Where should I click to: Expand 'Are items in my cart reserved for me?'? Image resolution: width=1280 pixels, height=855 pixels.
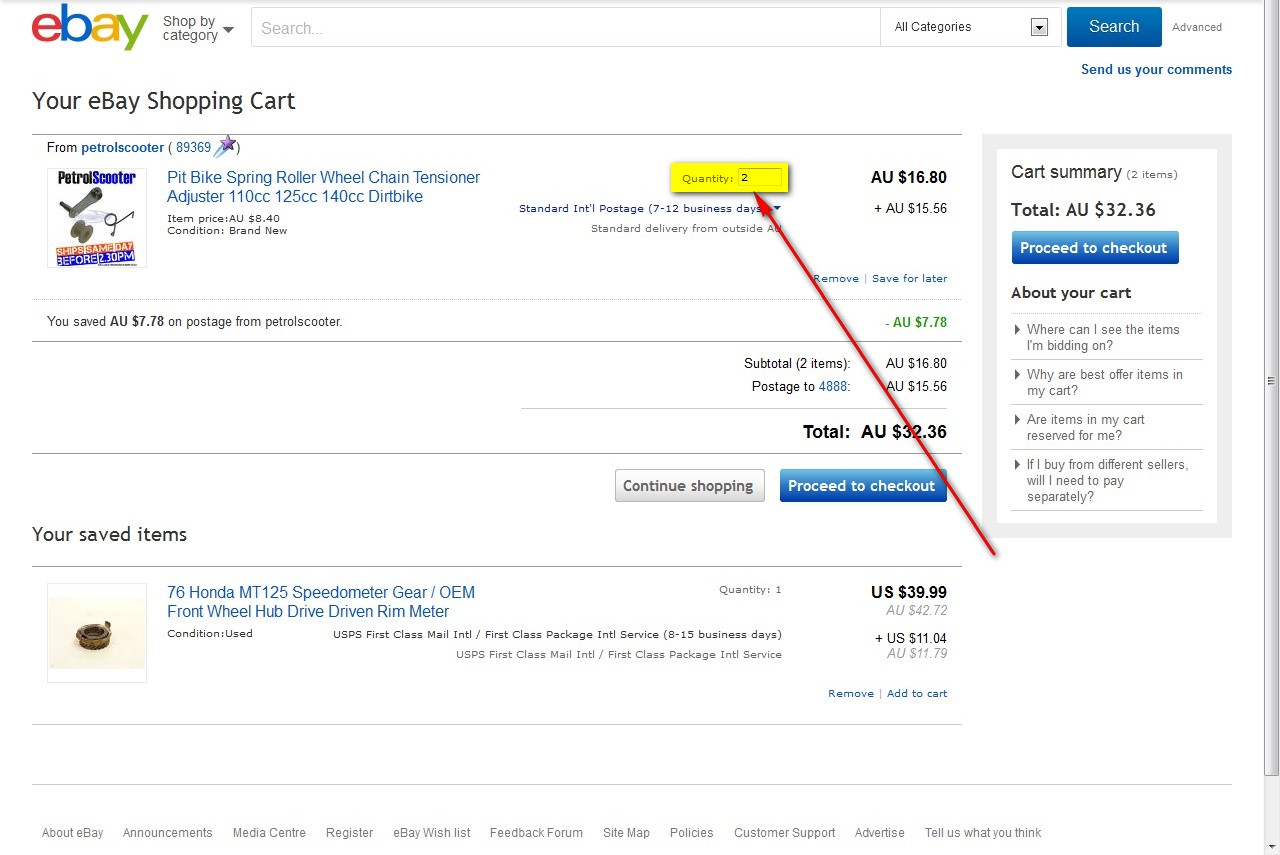(1085, 427)
